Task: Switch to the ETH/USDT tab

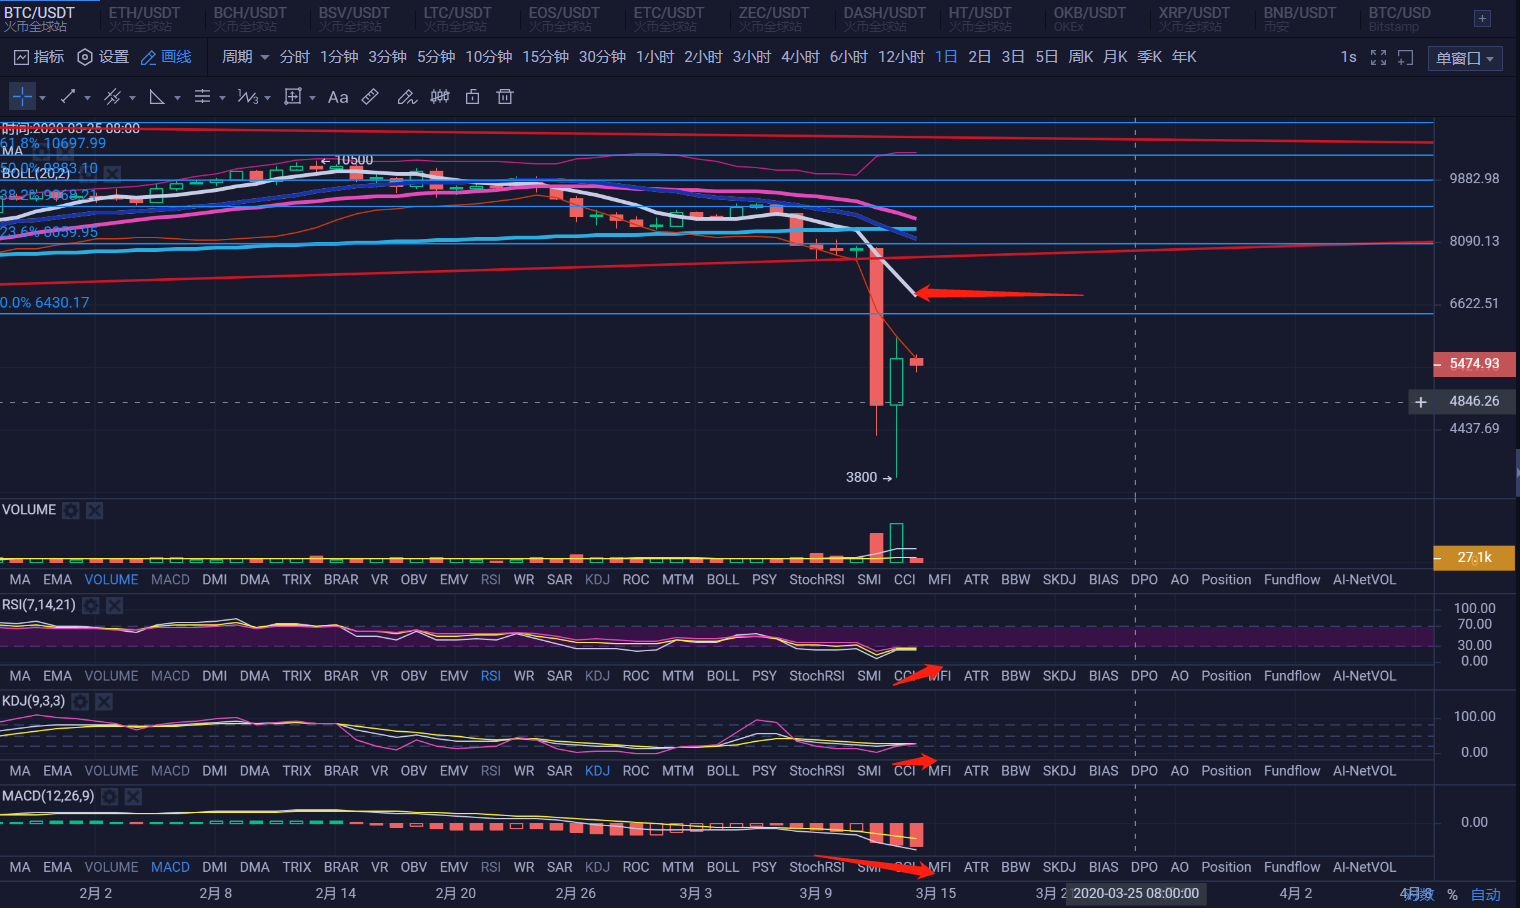Action: click(x=144, y=18)
